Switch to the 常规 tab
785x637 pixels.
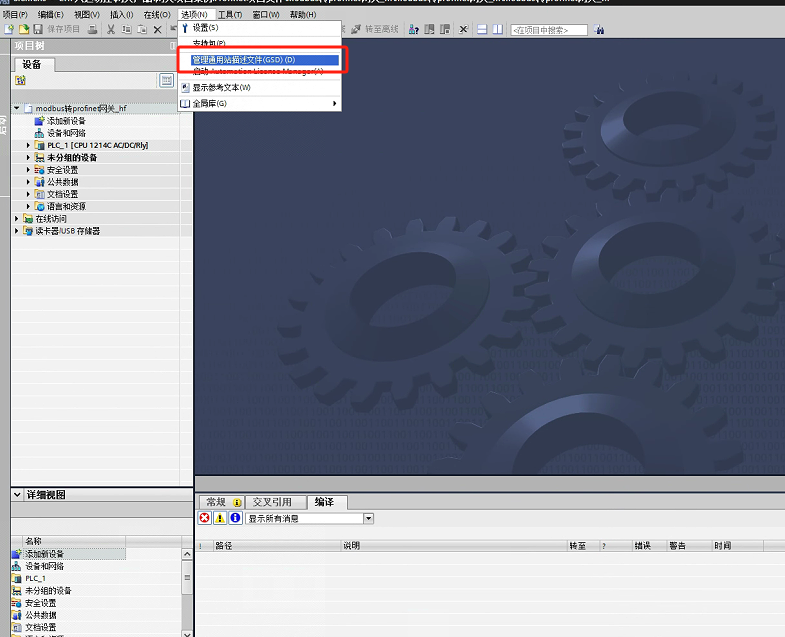tap(221, 502)
